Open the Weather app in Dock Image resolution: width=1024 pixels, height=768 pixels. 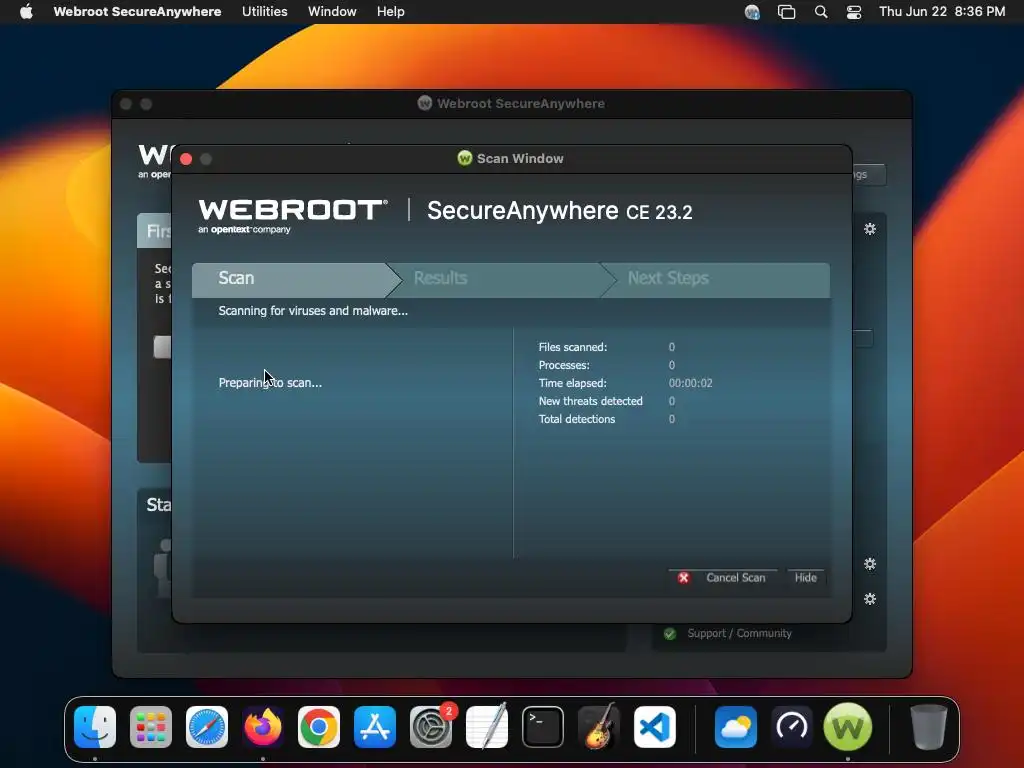coord(736,727)
